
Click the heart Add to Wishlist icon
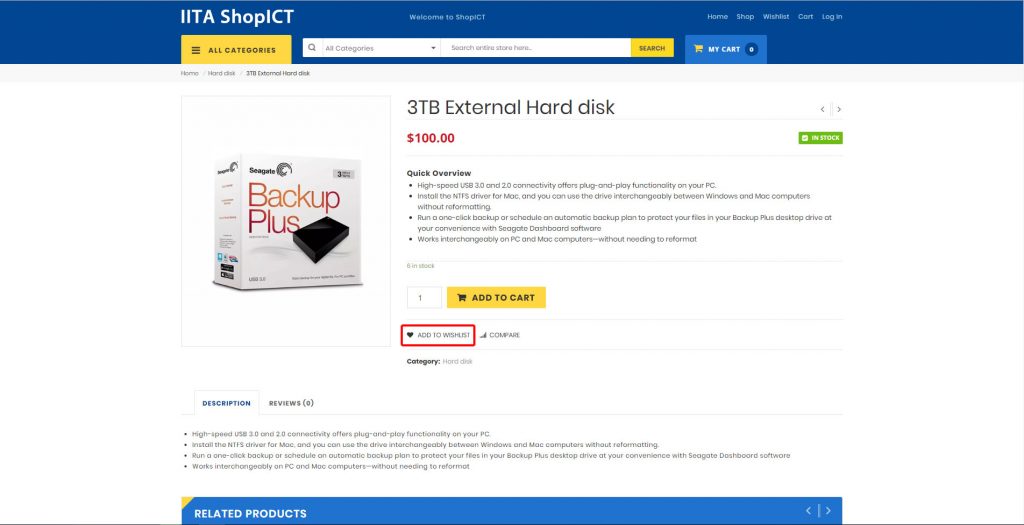(410, 335)
